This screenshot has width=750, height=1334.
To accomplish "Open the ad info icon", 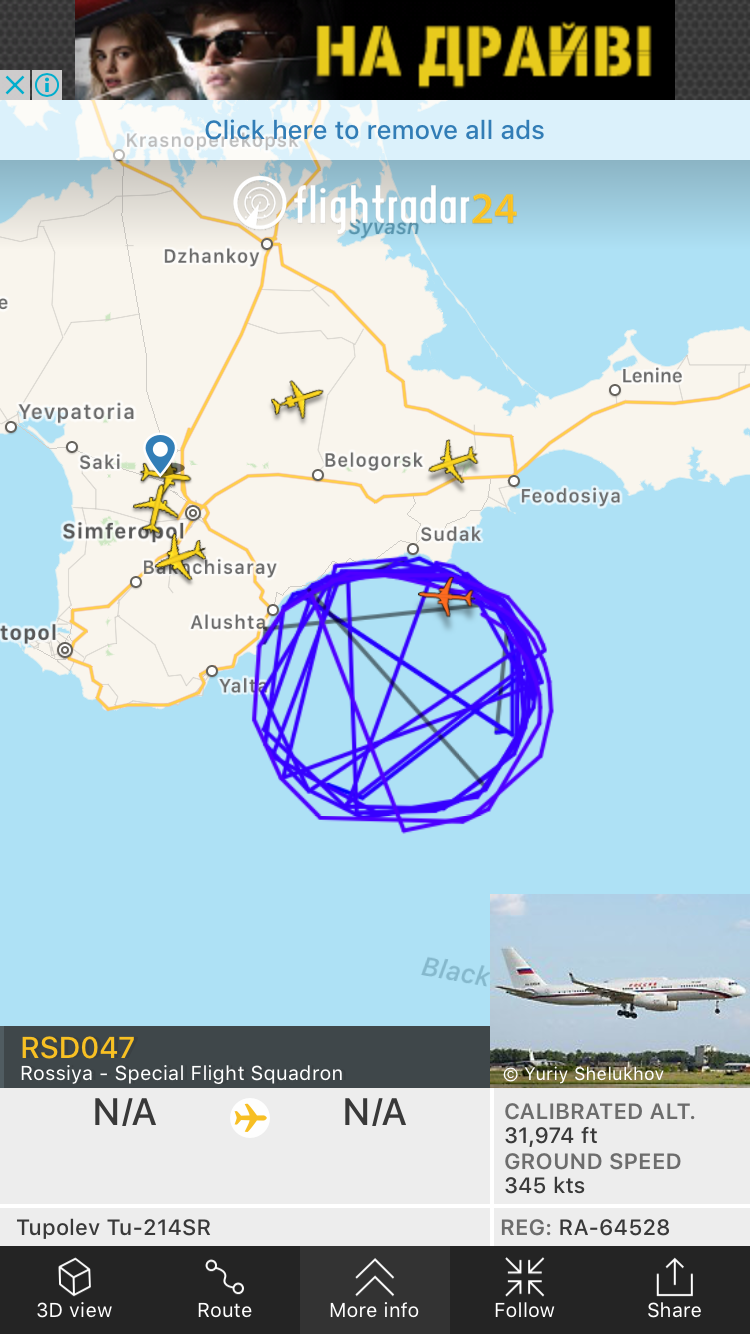I will (x=47, y=85).
